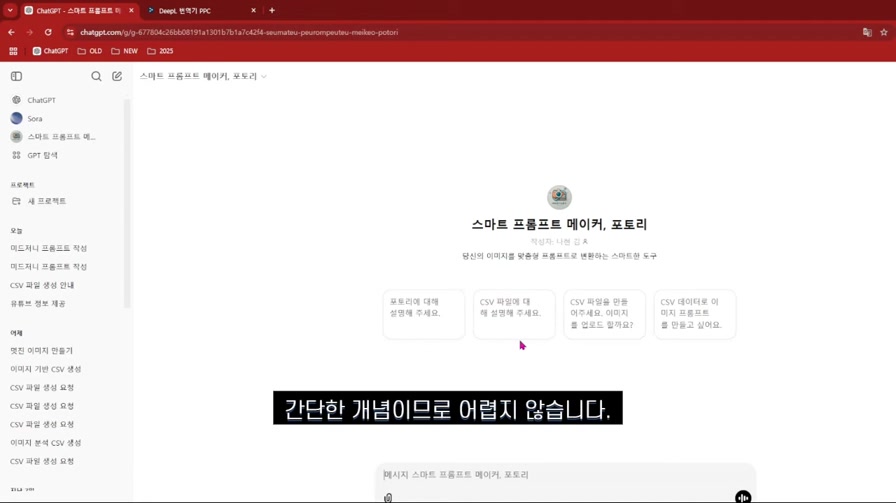This screenshot has width=896, height=503.
Task: Click the sidebar vertical scrollbar
Action: (x=127, y=203)
